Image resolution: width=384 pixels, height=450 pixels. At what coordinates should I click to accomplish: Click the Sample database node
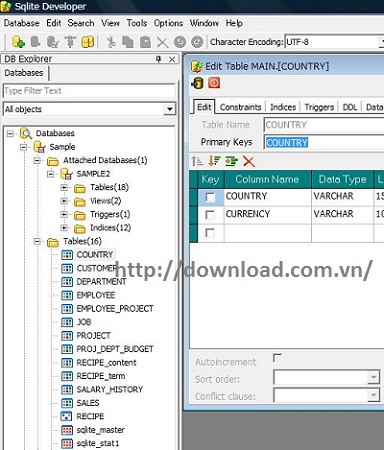pos(62,147)
